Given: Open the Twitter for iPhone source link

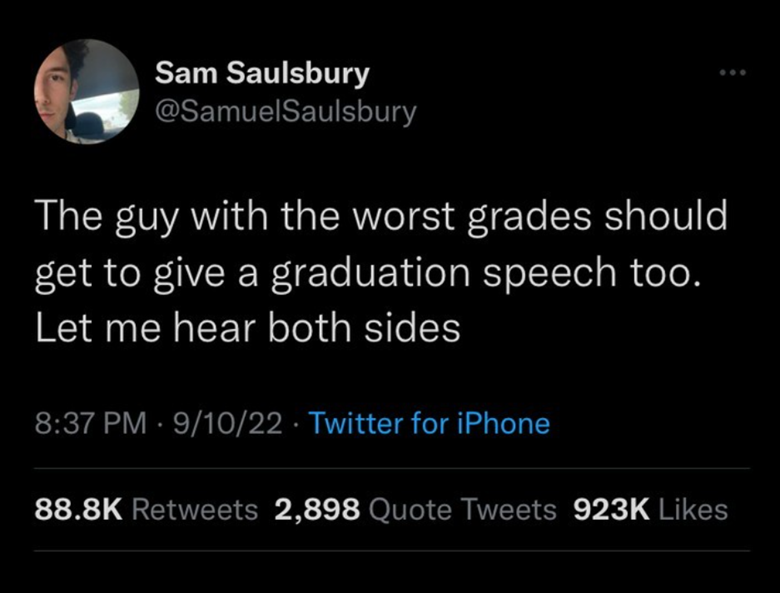Looking at the screenshot, I should click(429, 423).
